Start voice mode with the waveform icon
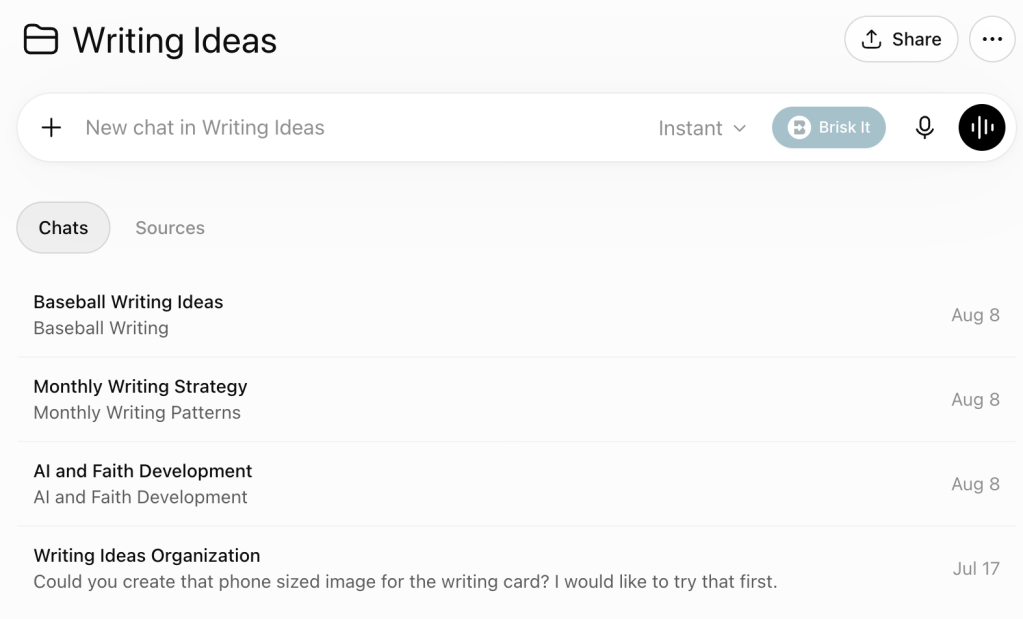This screenshot has width=1023, height=619. pyautogui.click(x=982, y=127)
